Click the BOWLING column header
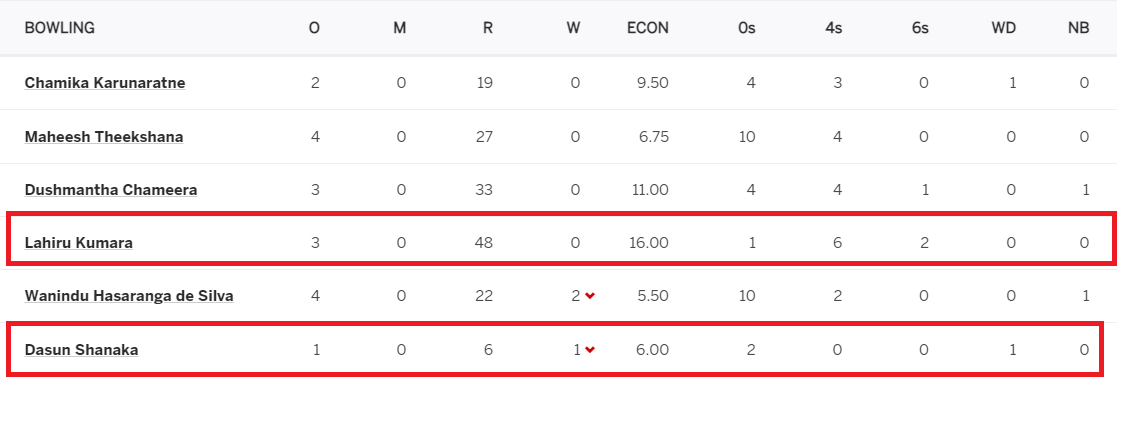 tap(59, 29)
